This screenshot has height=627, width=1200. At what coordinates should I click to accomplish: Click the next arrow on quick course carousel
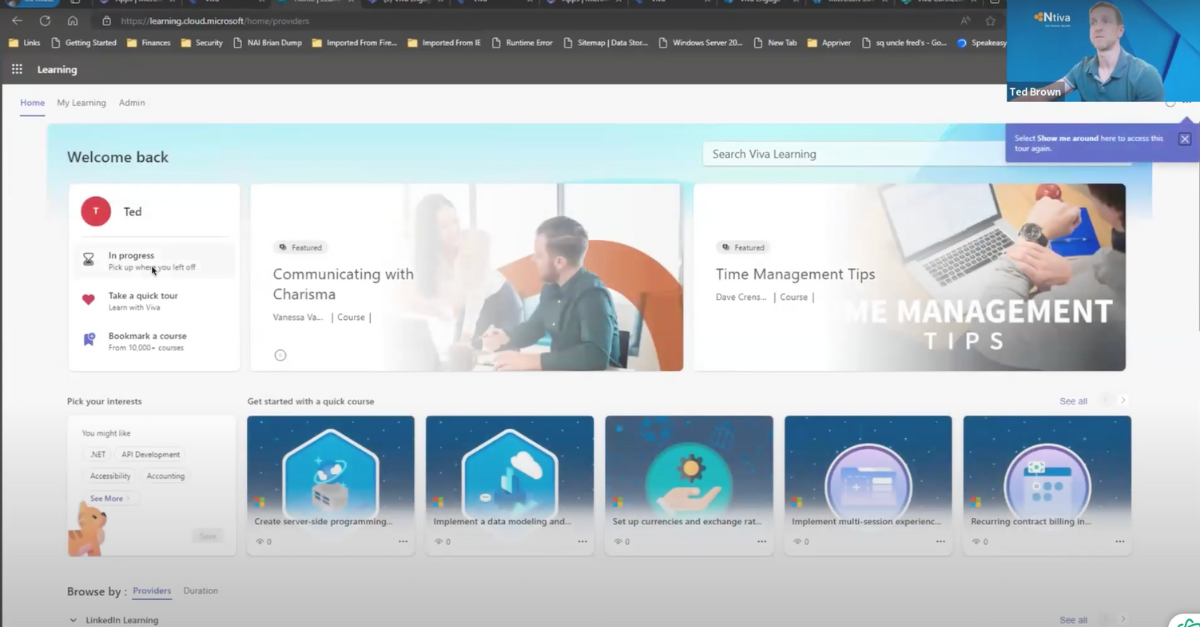(1122, 399)
